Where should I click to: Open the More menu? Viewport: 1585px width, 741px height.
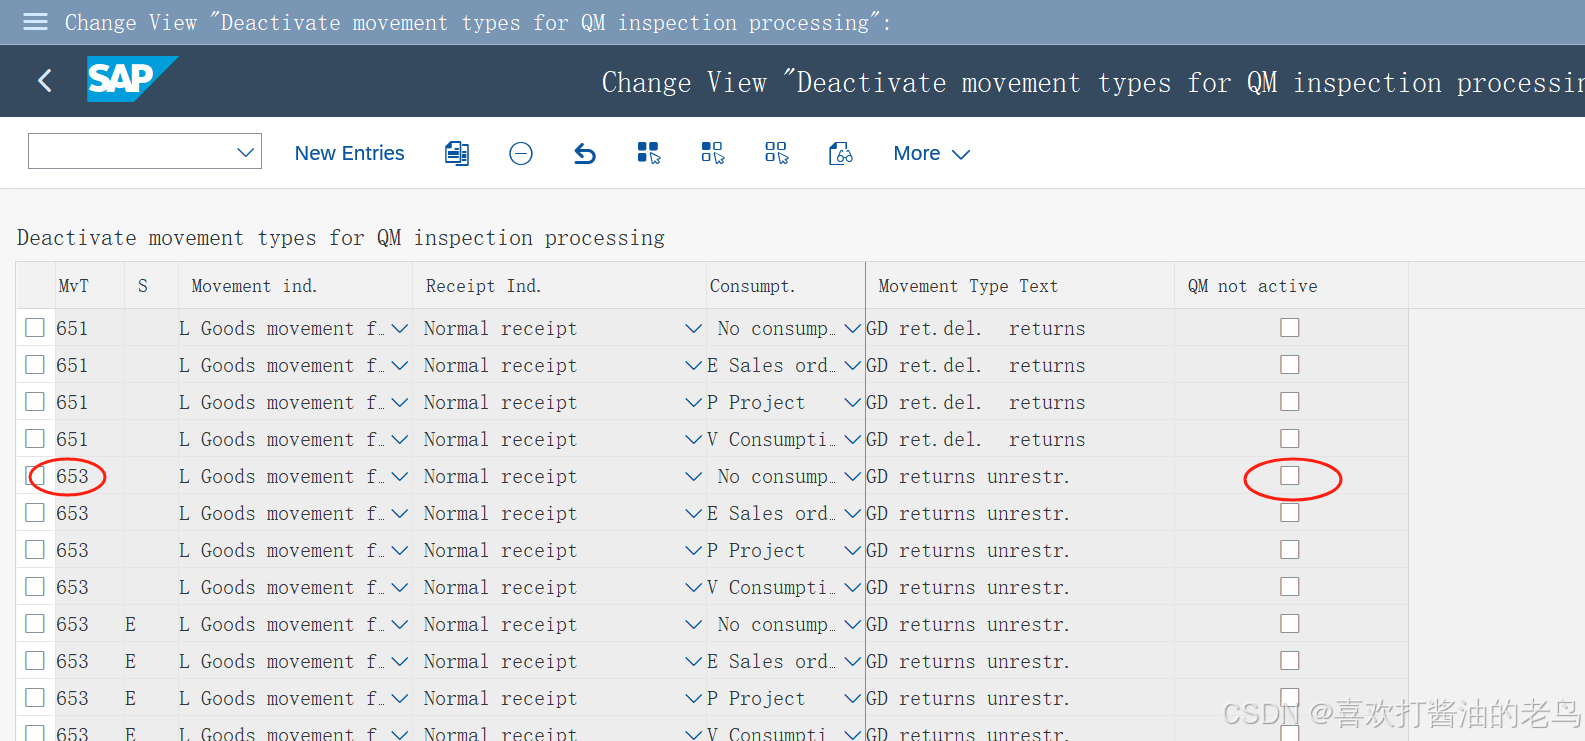point(931,153)
